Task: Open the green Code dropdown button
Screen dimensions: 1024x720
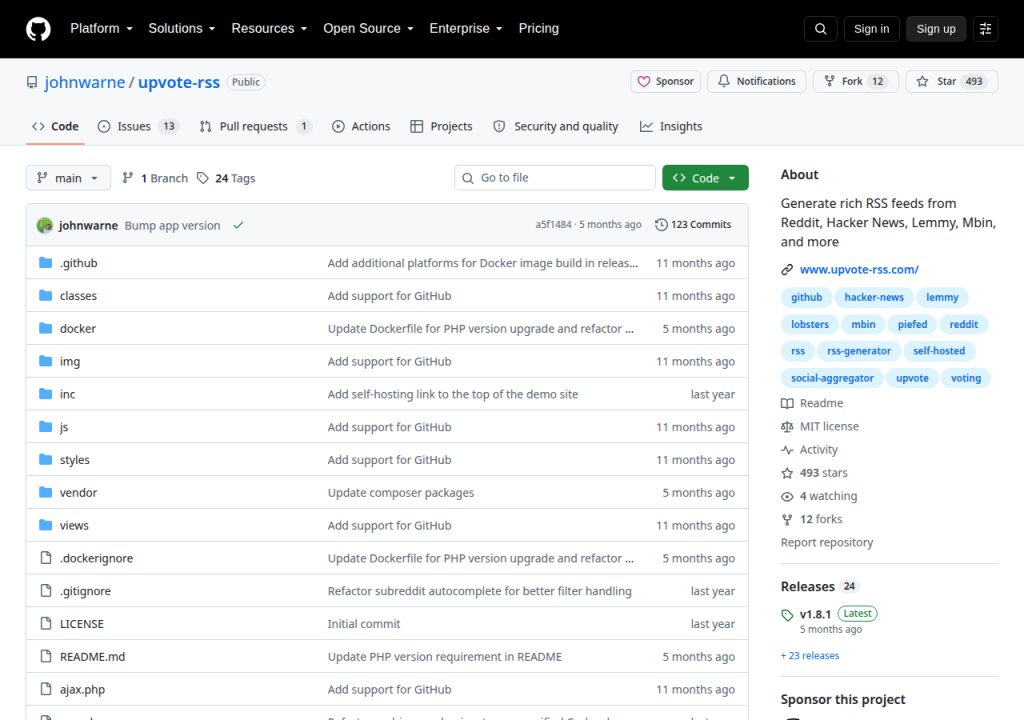Action: (705, 178)
